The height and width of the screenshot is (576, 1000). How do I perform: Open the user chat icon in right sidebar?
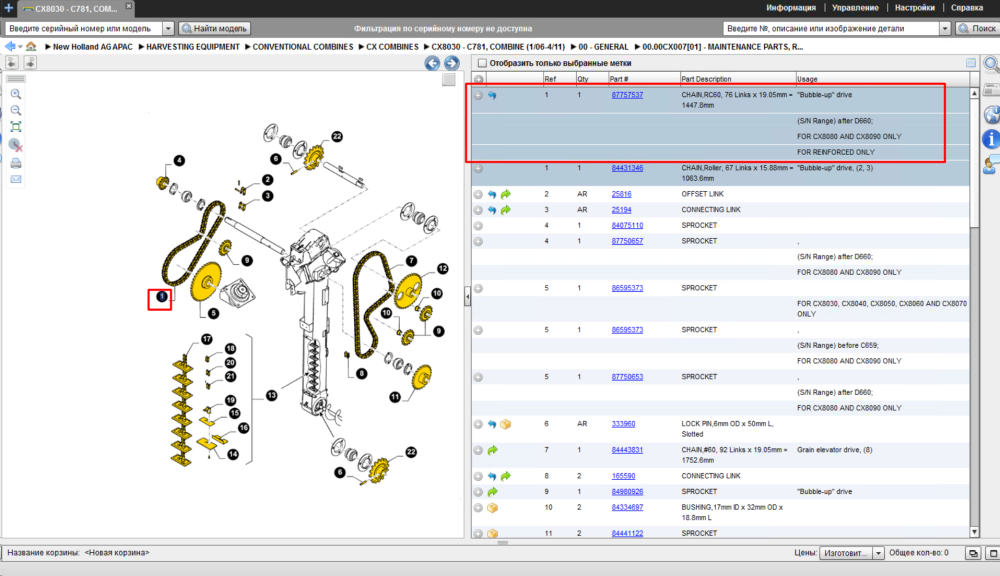(991, 165)
